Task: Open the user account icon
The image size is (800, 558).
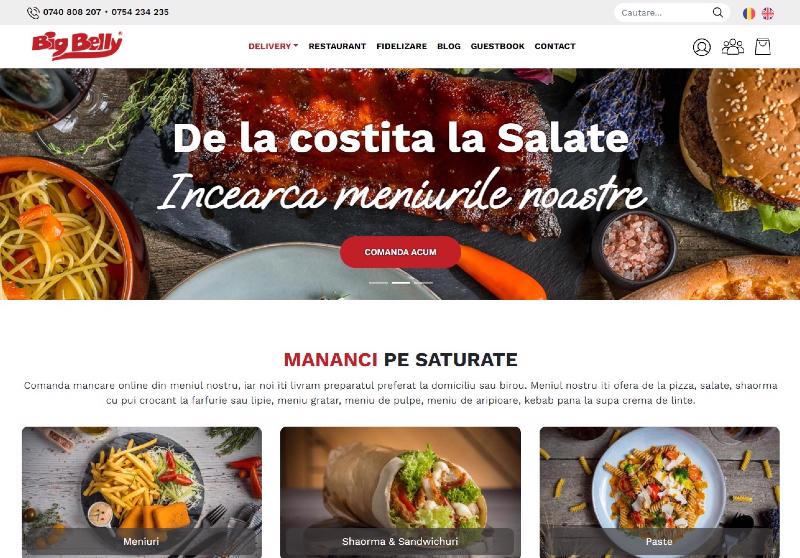Action: 702,47
